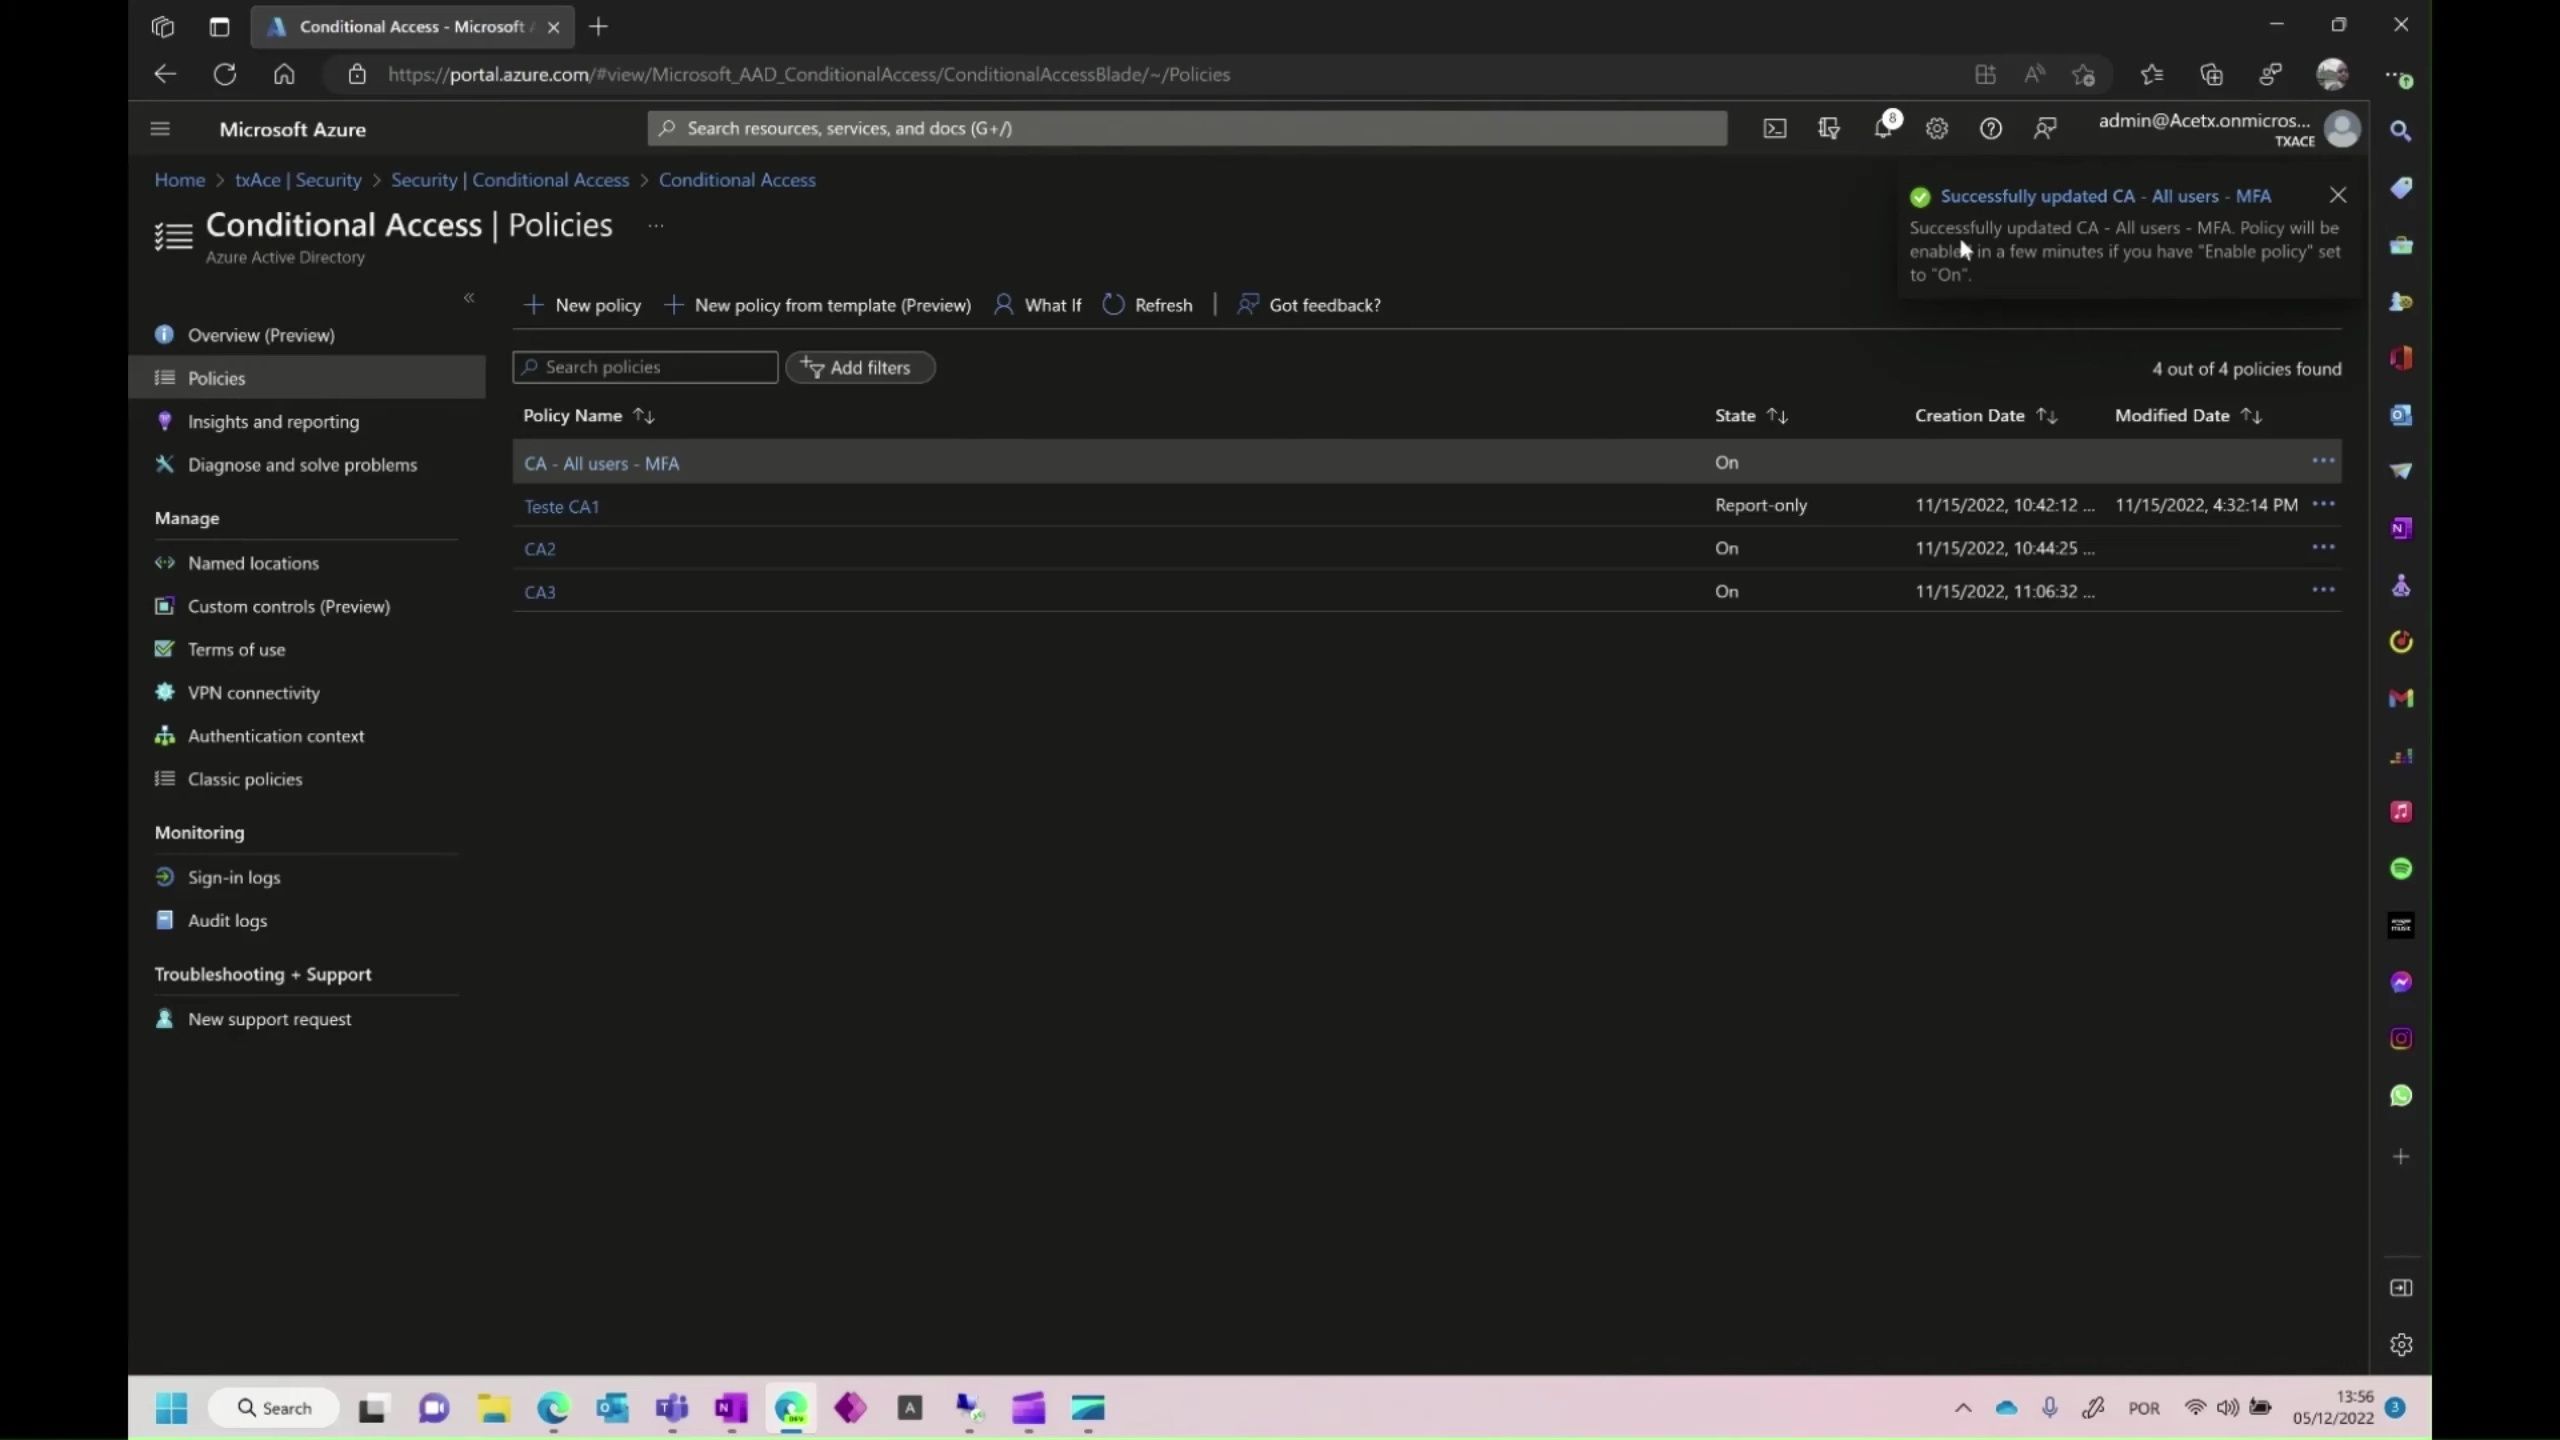Sort by Modified Date column
The height and width of the screenshot is (1440, 2560).
coord(2189,415)
